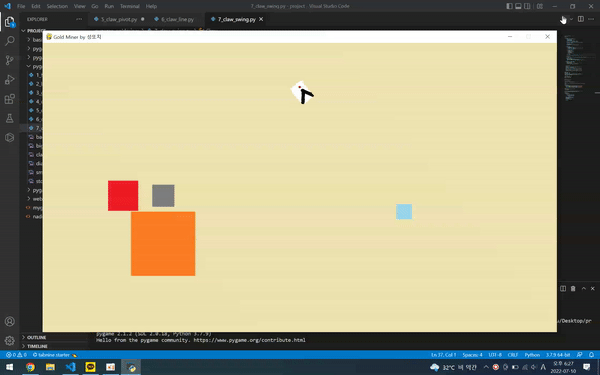Image resolution: width=600 pixels, height=375 pixels.
Task: Kill terminal with the trash icon
Action: tap(573, 289)
